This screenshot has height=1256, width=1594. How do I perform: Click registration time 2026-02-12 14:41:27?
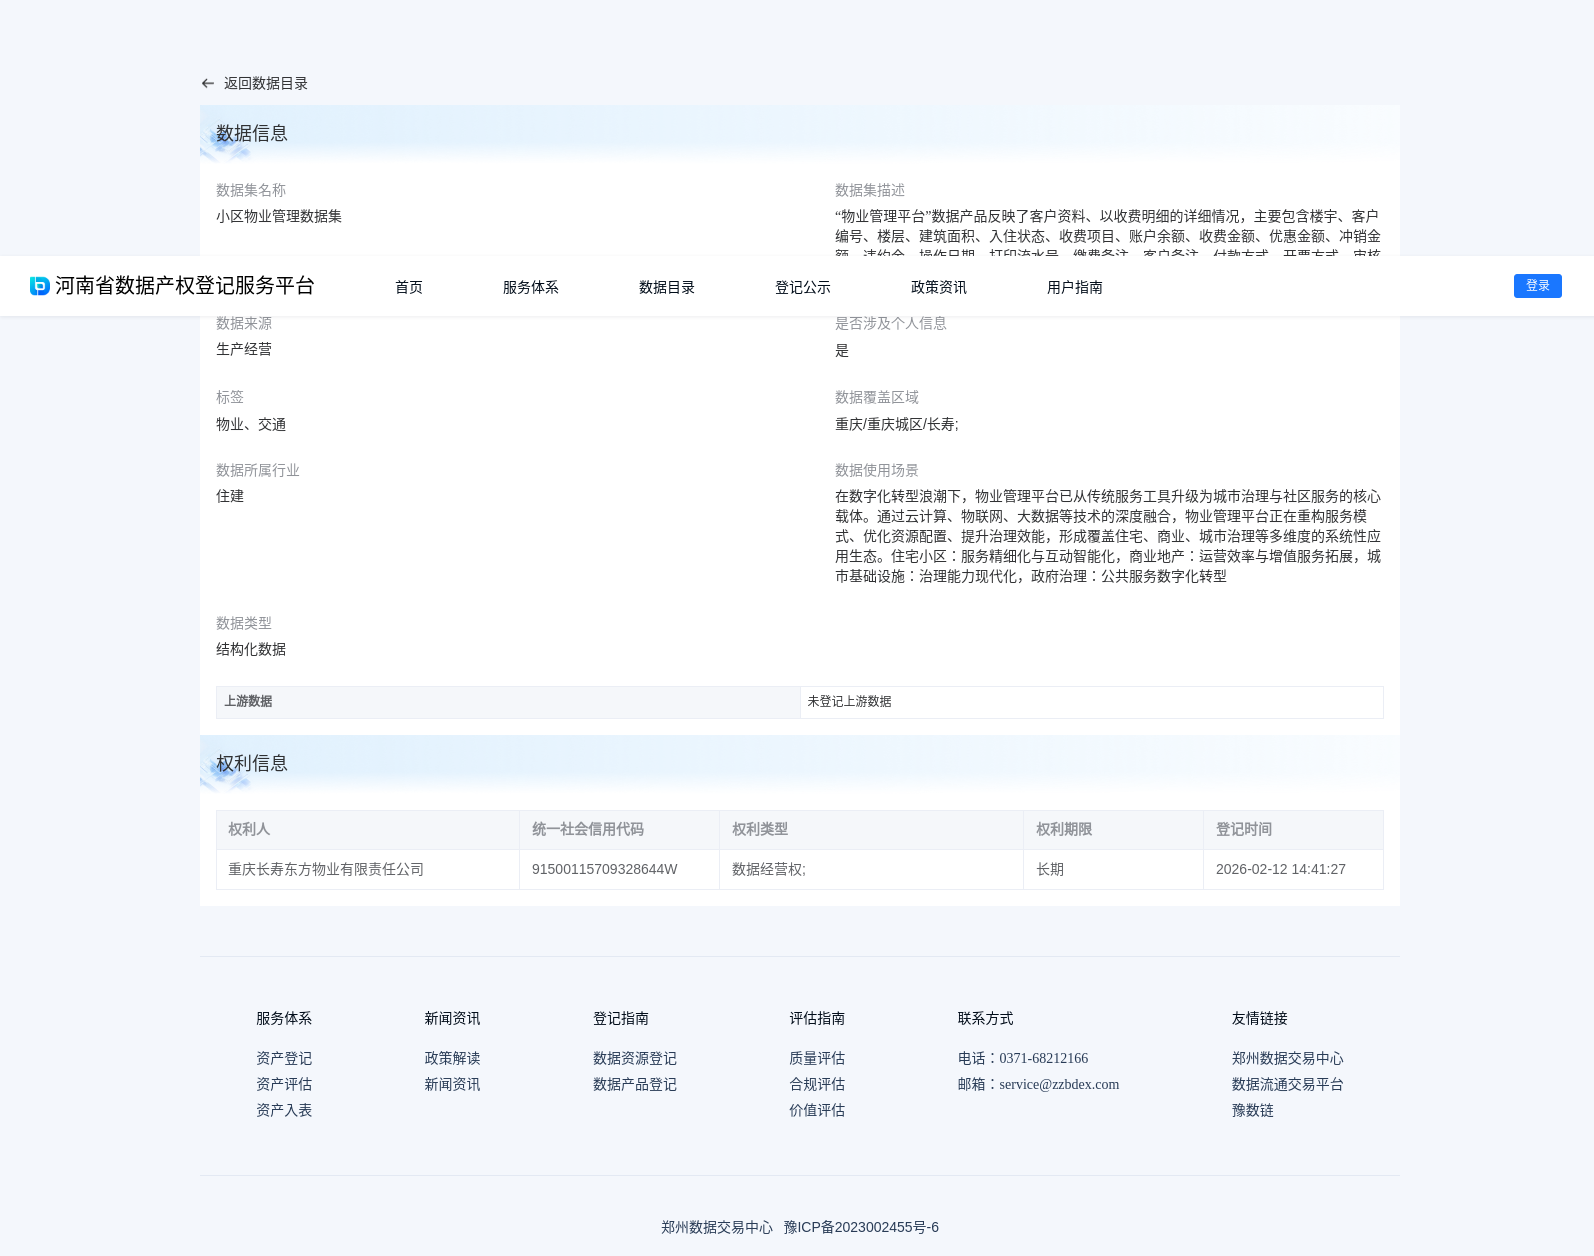pos(1281,869)
